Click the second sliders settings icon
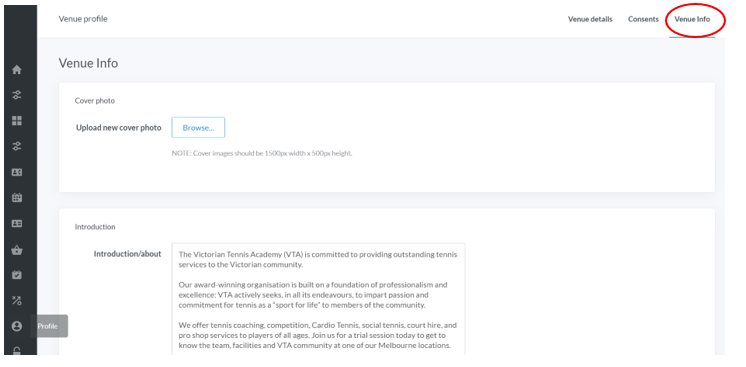The height and width of the screenshot is (367, 746). 17,146
